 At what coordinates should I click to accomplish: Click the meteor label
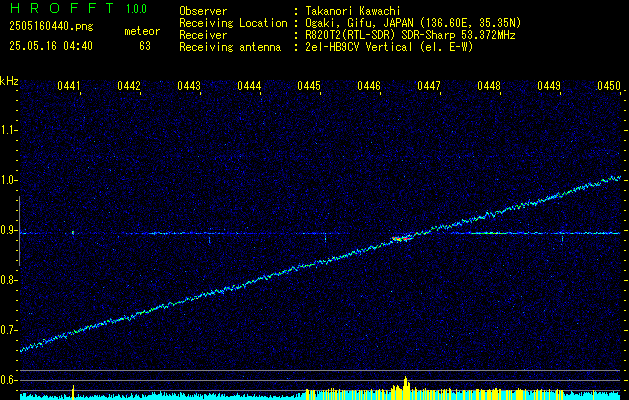[x=142, y=31]
